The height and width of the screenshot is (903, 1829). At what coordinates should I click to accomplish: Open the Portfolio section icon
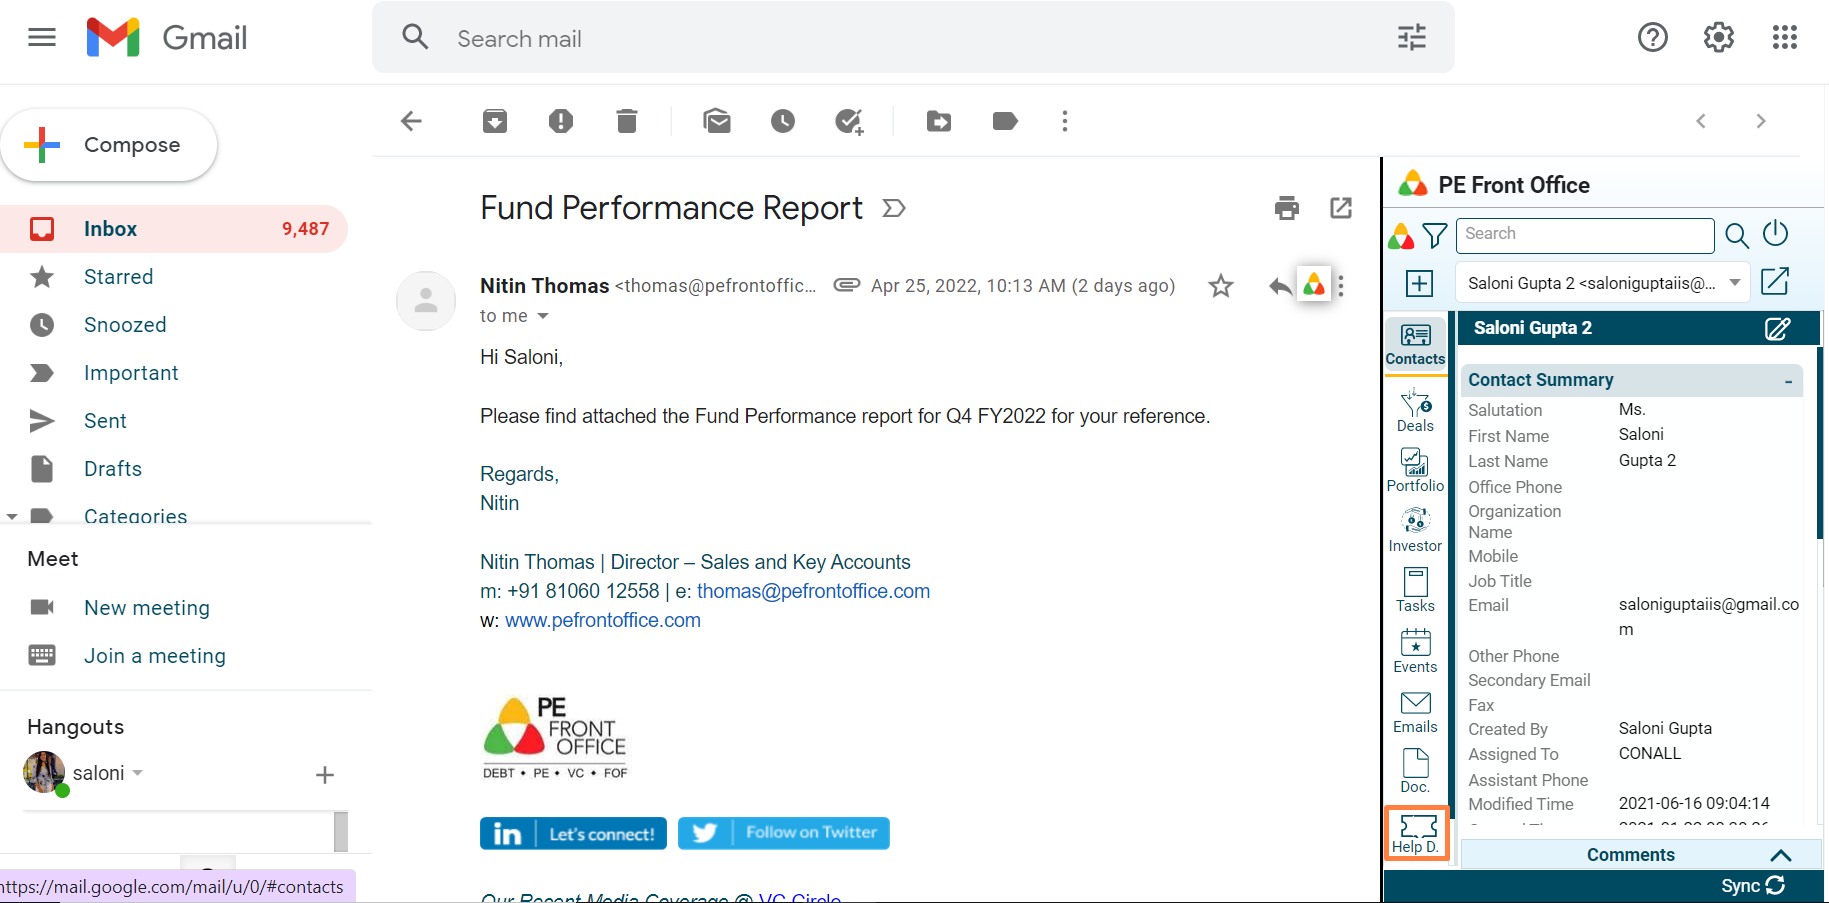(x=1415, y=470)
